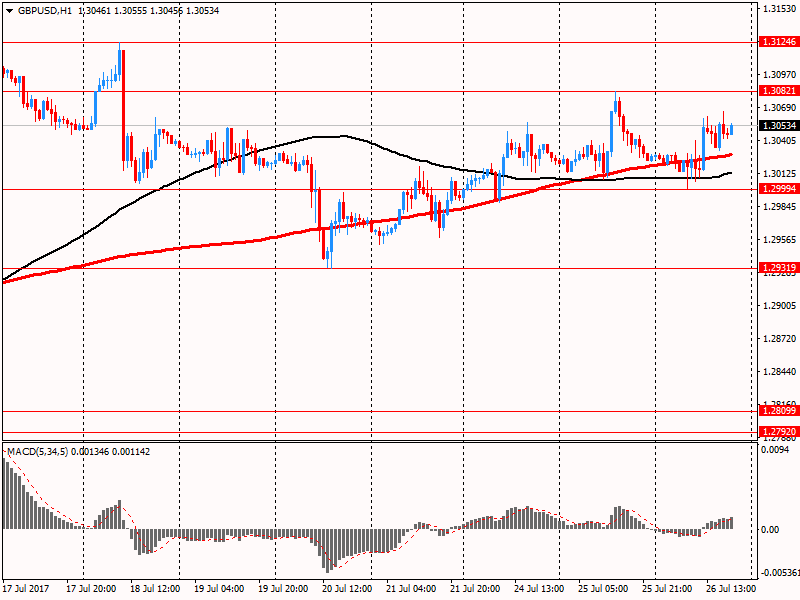Click the GBPUSD,H1 symbol label
This screenshot has height=600, width=800.
tap(45, 11)
